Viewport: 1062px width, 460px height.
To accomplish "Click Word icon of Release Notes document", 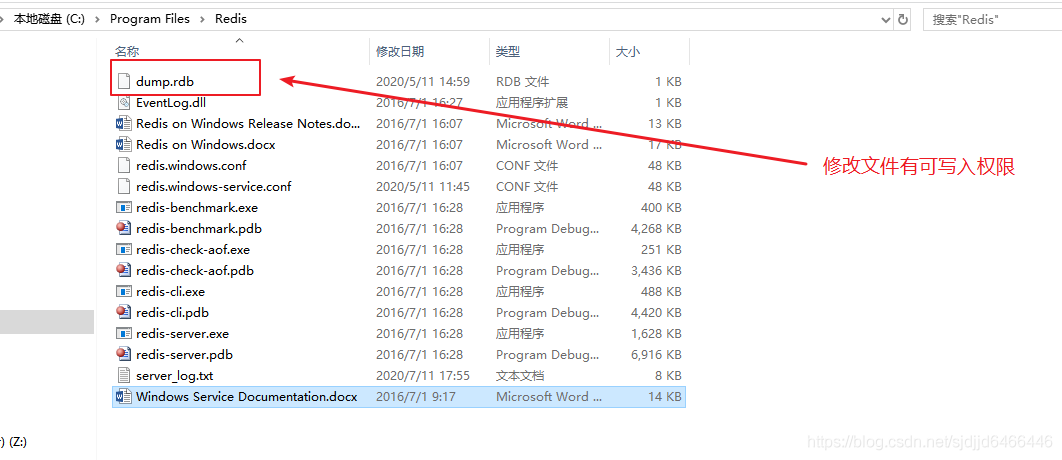I will (x=123, y=123).
